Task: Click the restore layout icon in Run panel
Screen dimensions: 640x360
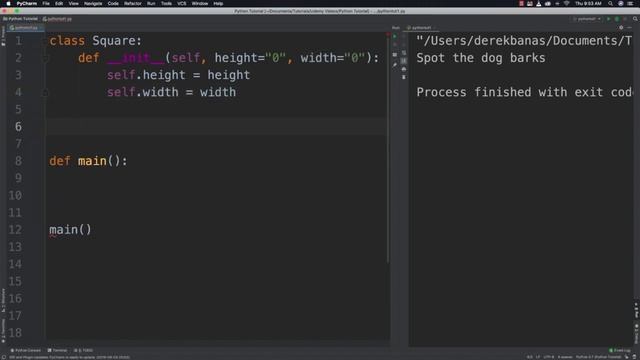Action: pyautogui.click(x=395, y=55)
